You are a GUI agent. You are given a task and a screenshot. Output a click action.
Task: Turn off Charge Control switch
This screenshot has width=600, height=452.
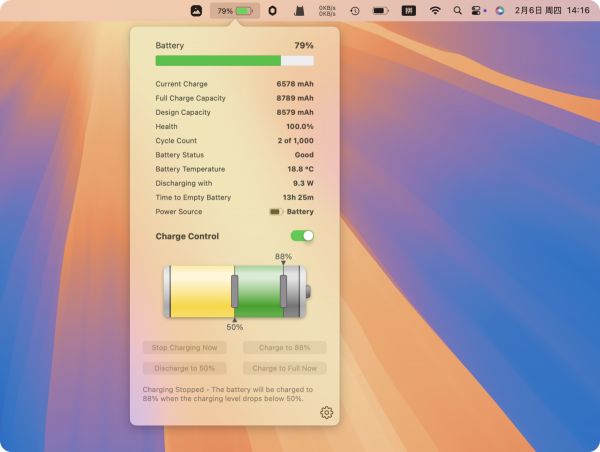point(302,236)
